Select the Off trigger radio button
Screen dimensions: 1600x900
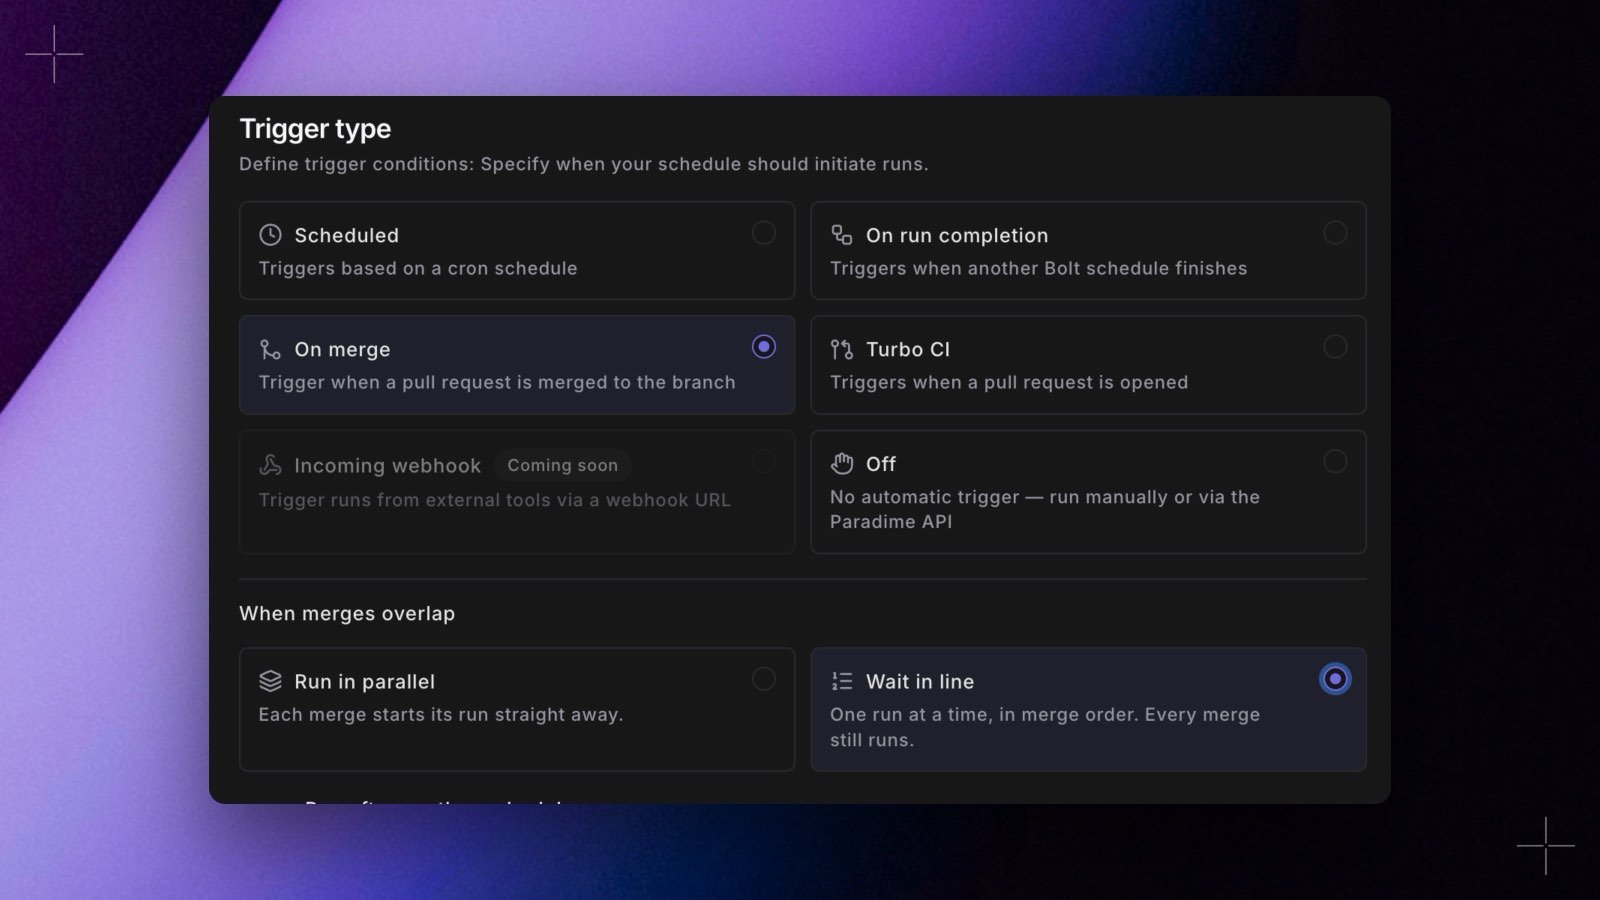click(1335, 461)
